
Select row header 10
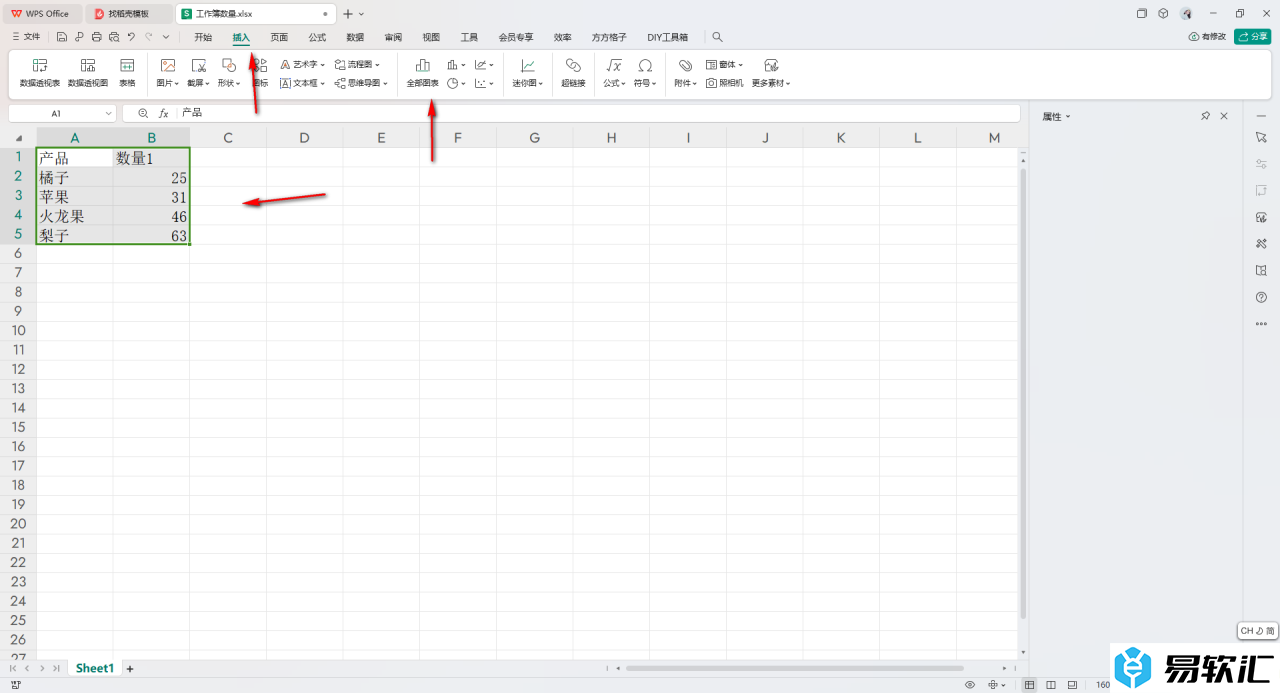click(18, 331)
